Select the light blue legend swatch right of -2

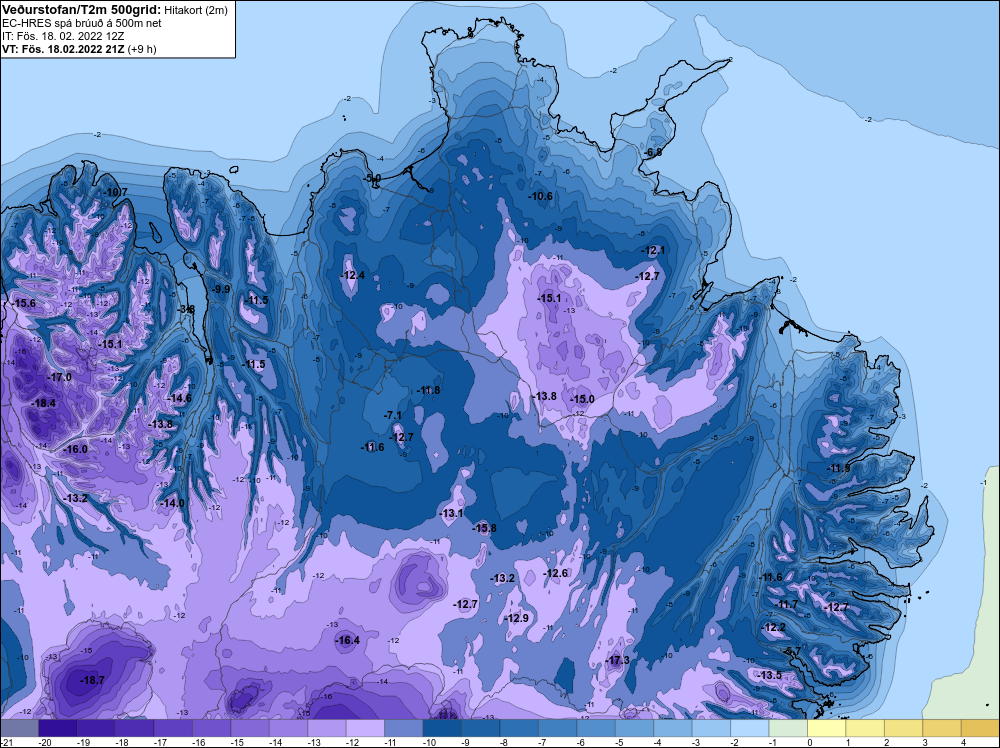tap(750, 728)
